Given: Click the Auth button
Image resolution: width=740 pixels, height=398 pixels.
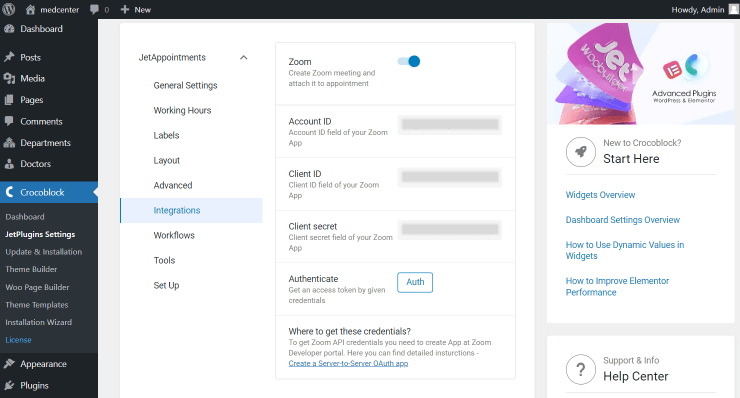Looking at the screenshot, I should point(415,282).
